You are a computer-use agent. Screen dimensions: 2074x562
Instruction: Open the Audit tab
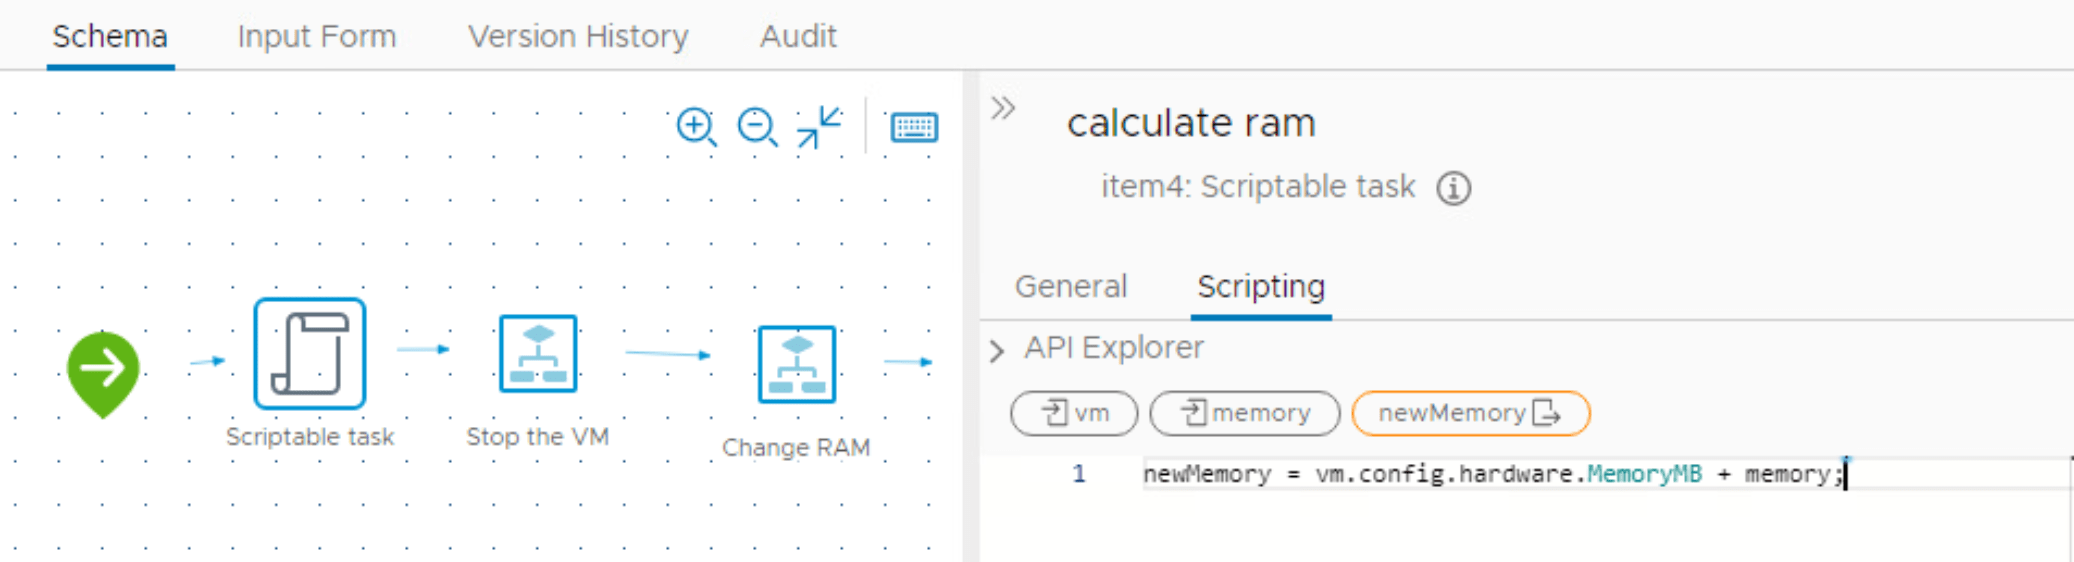click(x=798, y=37)
